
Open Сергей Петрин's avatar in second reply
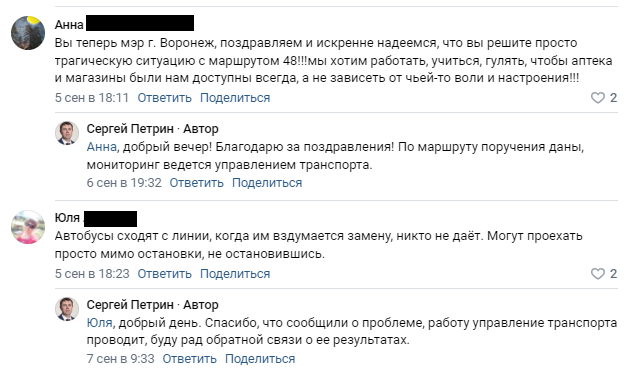[x=67, y=309]
